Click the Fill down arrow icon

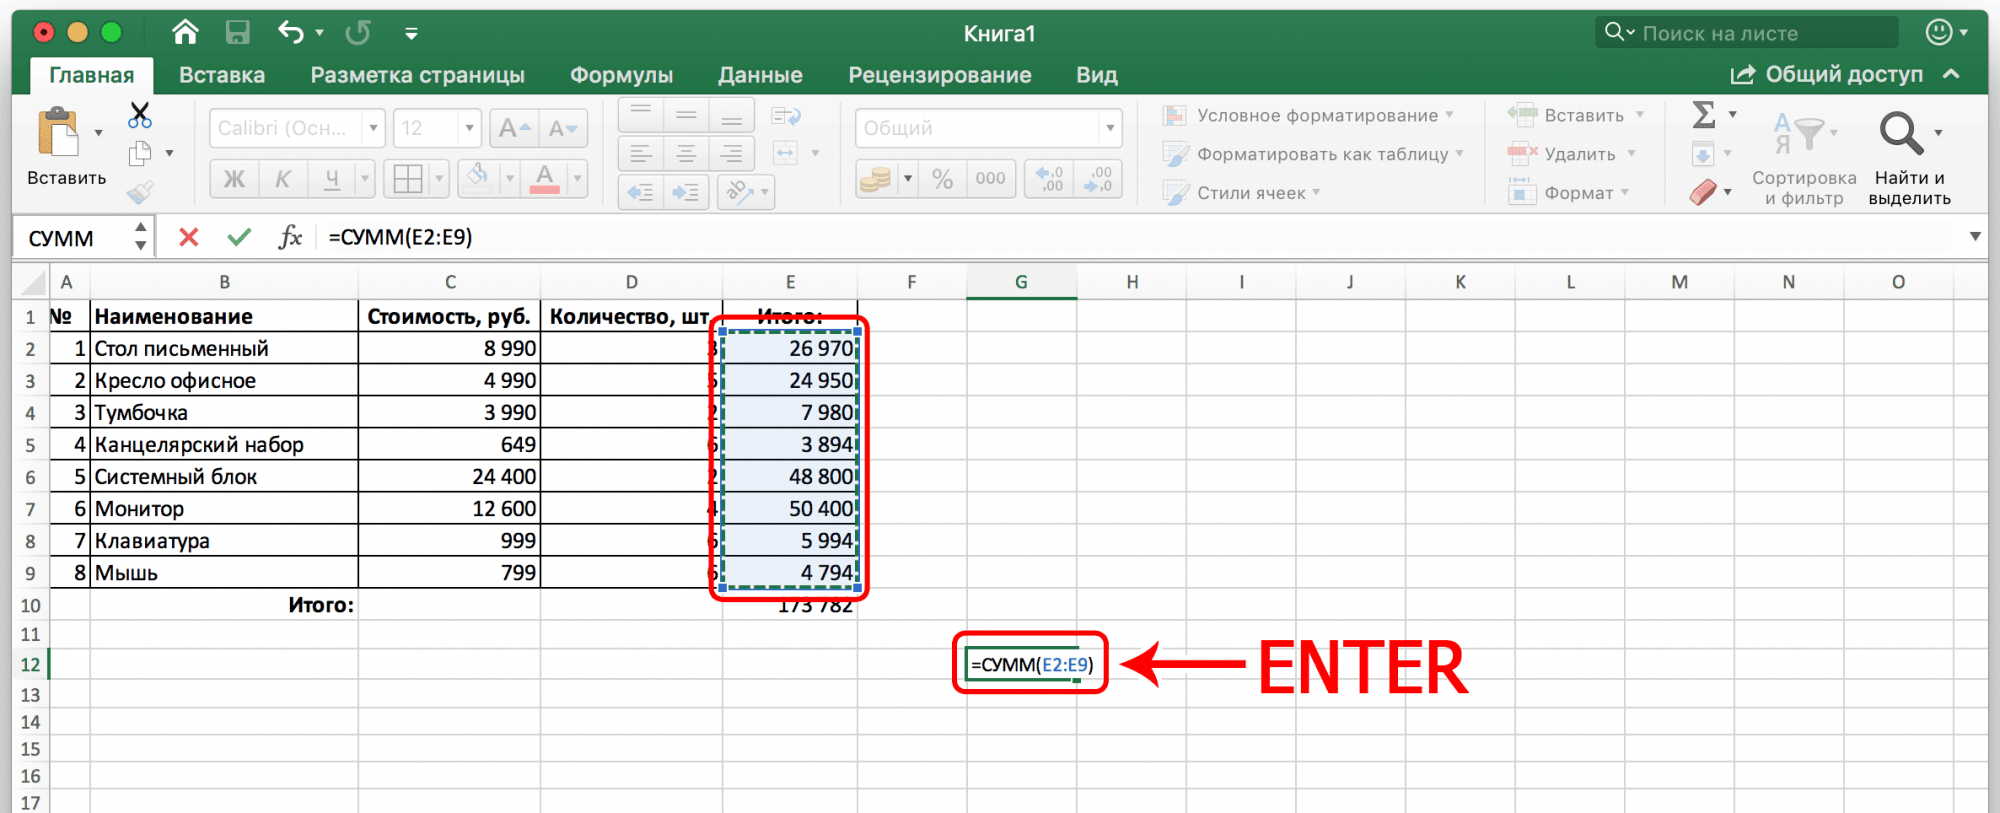pos(1703,154)
